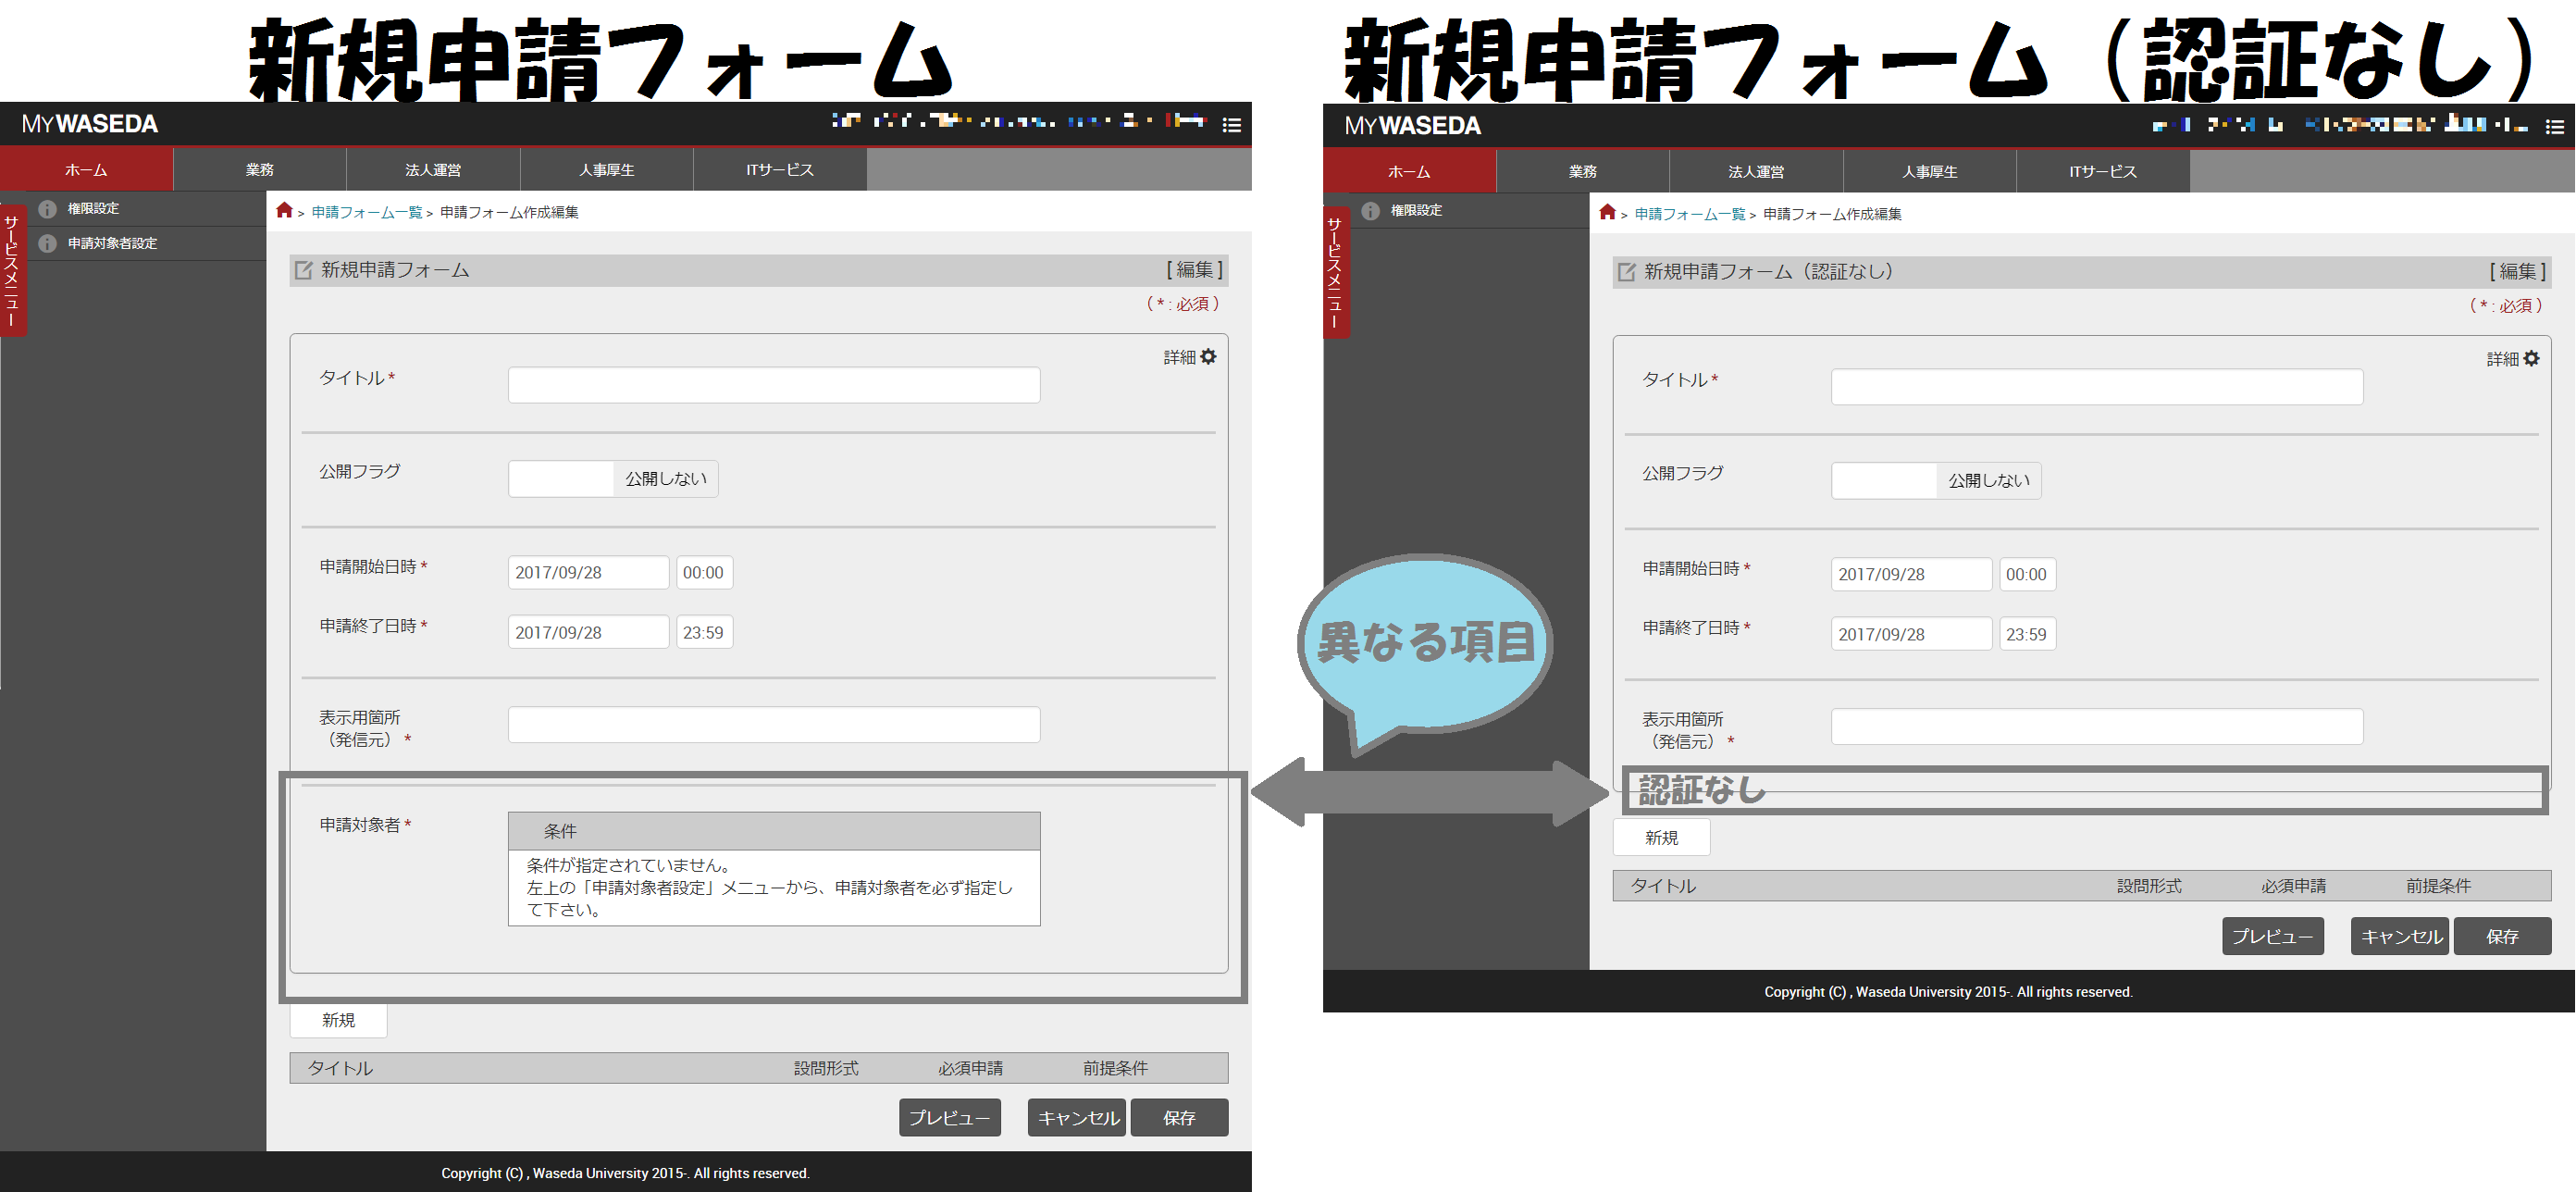Click 設問形式 column header in left table
The height and width of the screenshot is (1192, 2576).
tap(826, 1069)
